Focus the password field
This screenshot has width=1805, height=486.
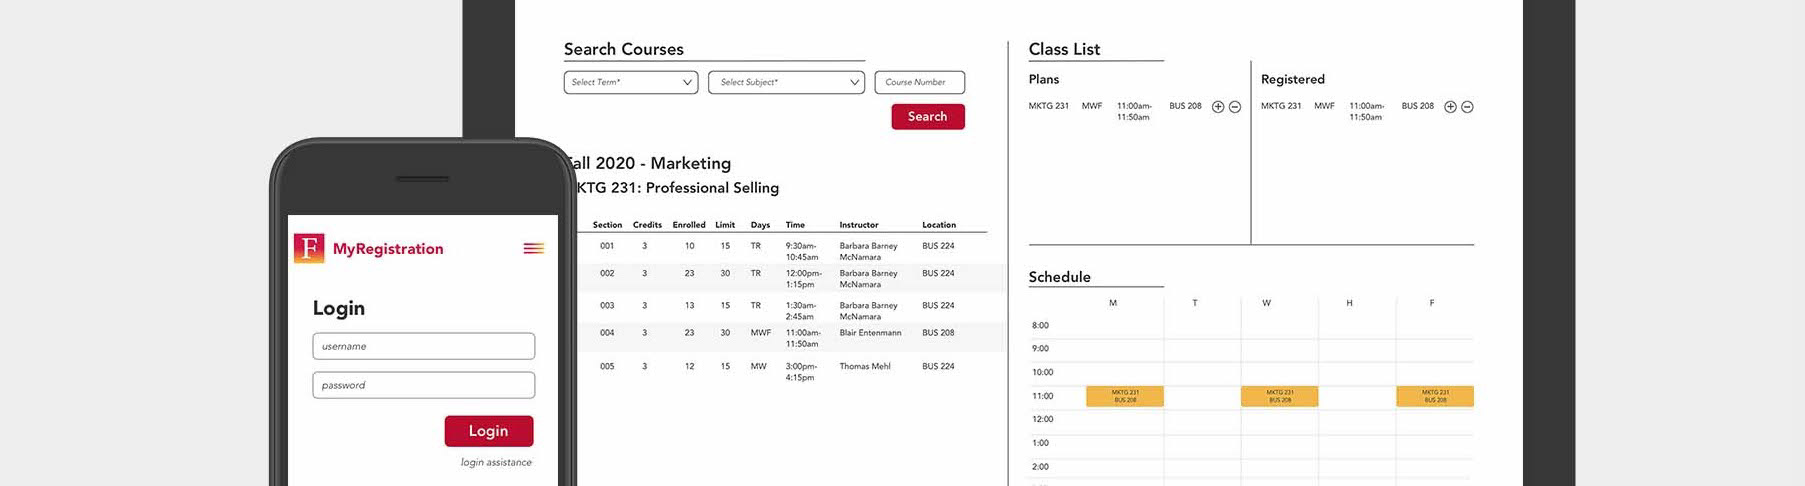pos(424,385)
